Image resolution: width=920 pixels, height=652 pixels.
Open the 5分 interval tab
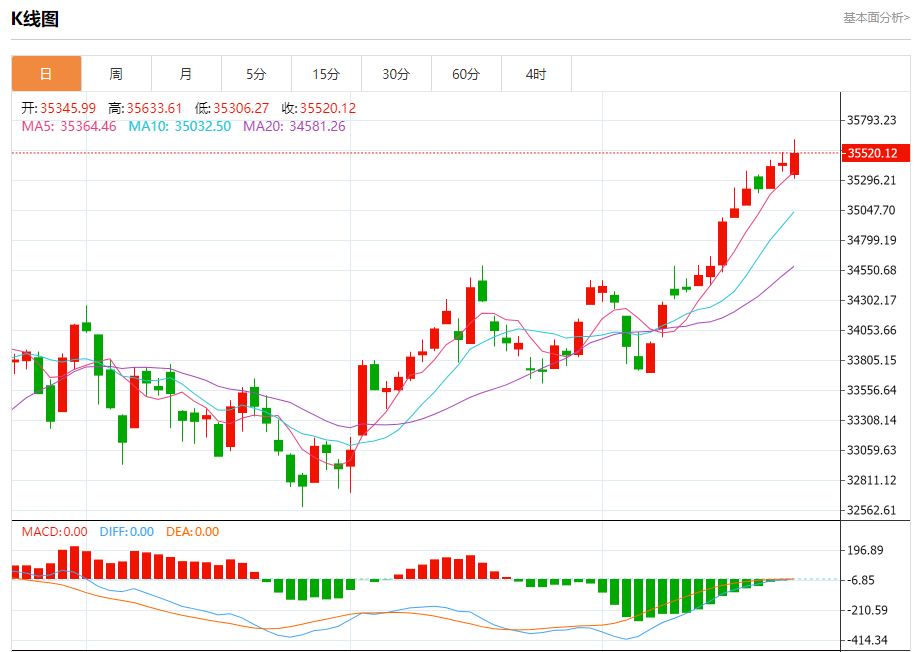point(256,74)
